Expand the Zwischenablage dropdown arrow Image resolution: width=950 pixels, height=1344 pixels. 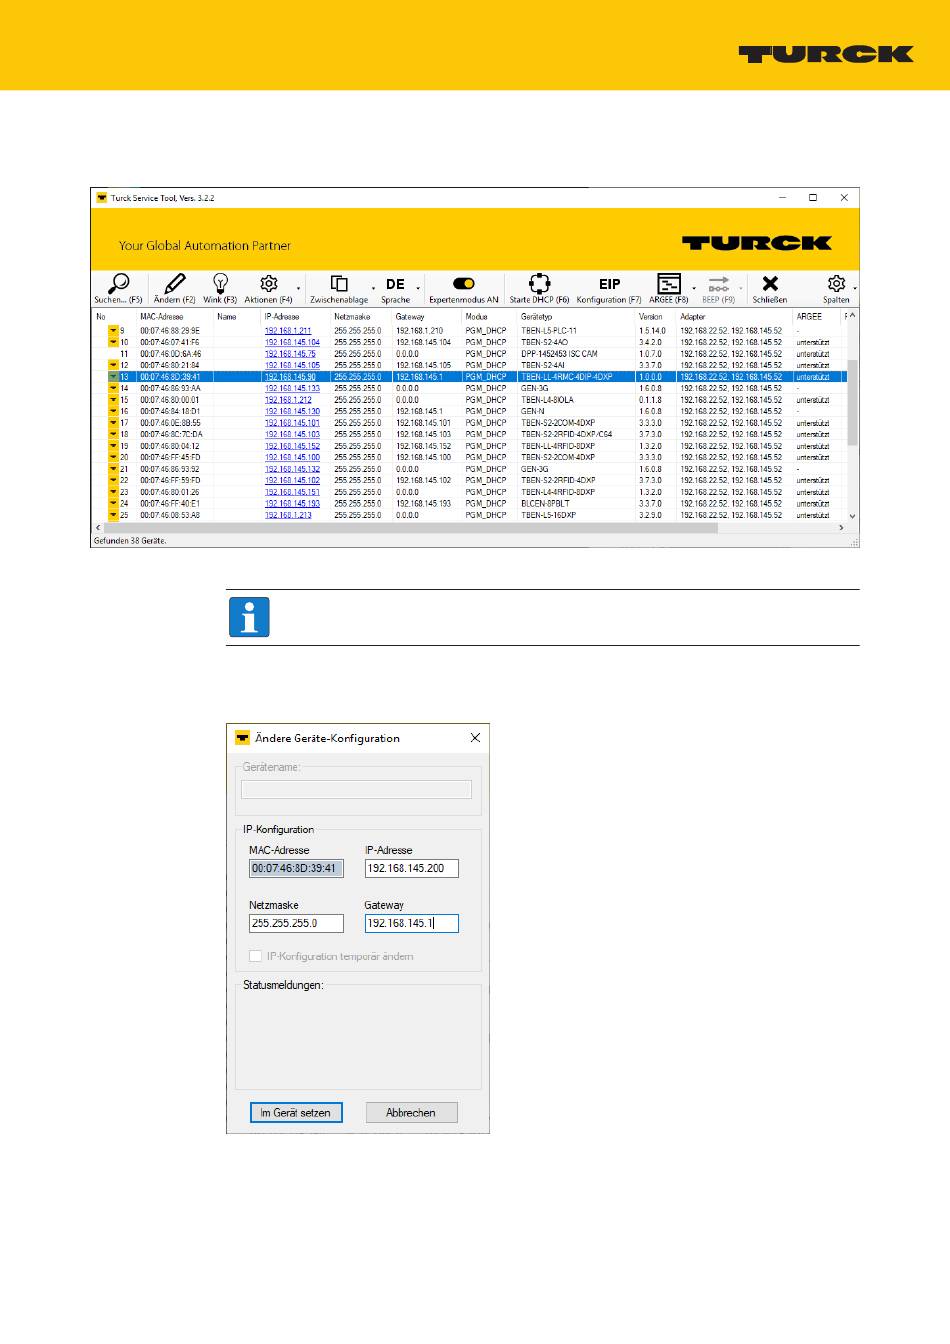tap(374, 289)
